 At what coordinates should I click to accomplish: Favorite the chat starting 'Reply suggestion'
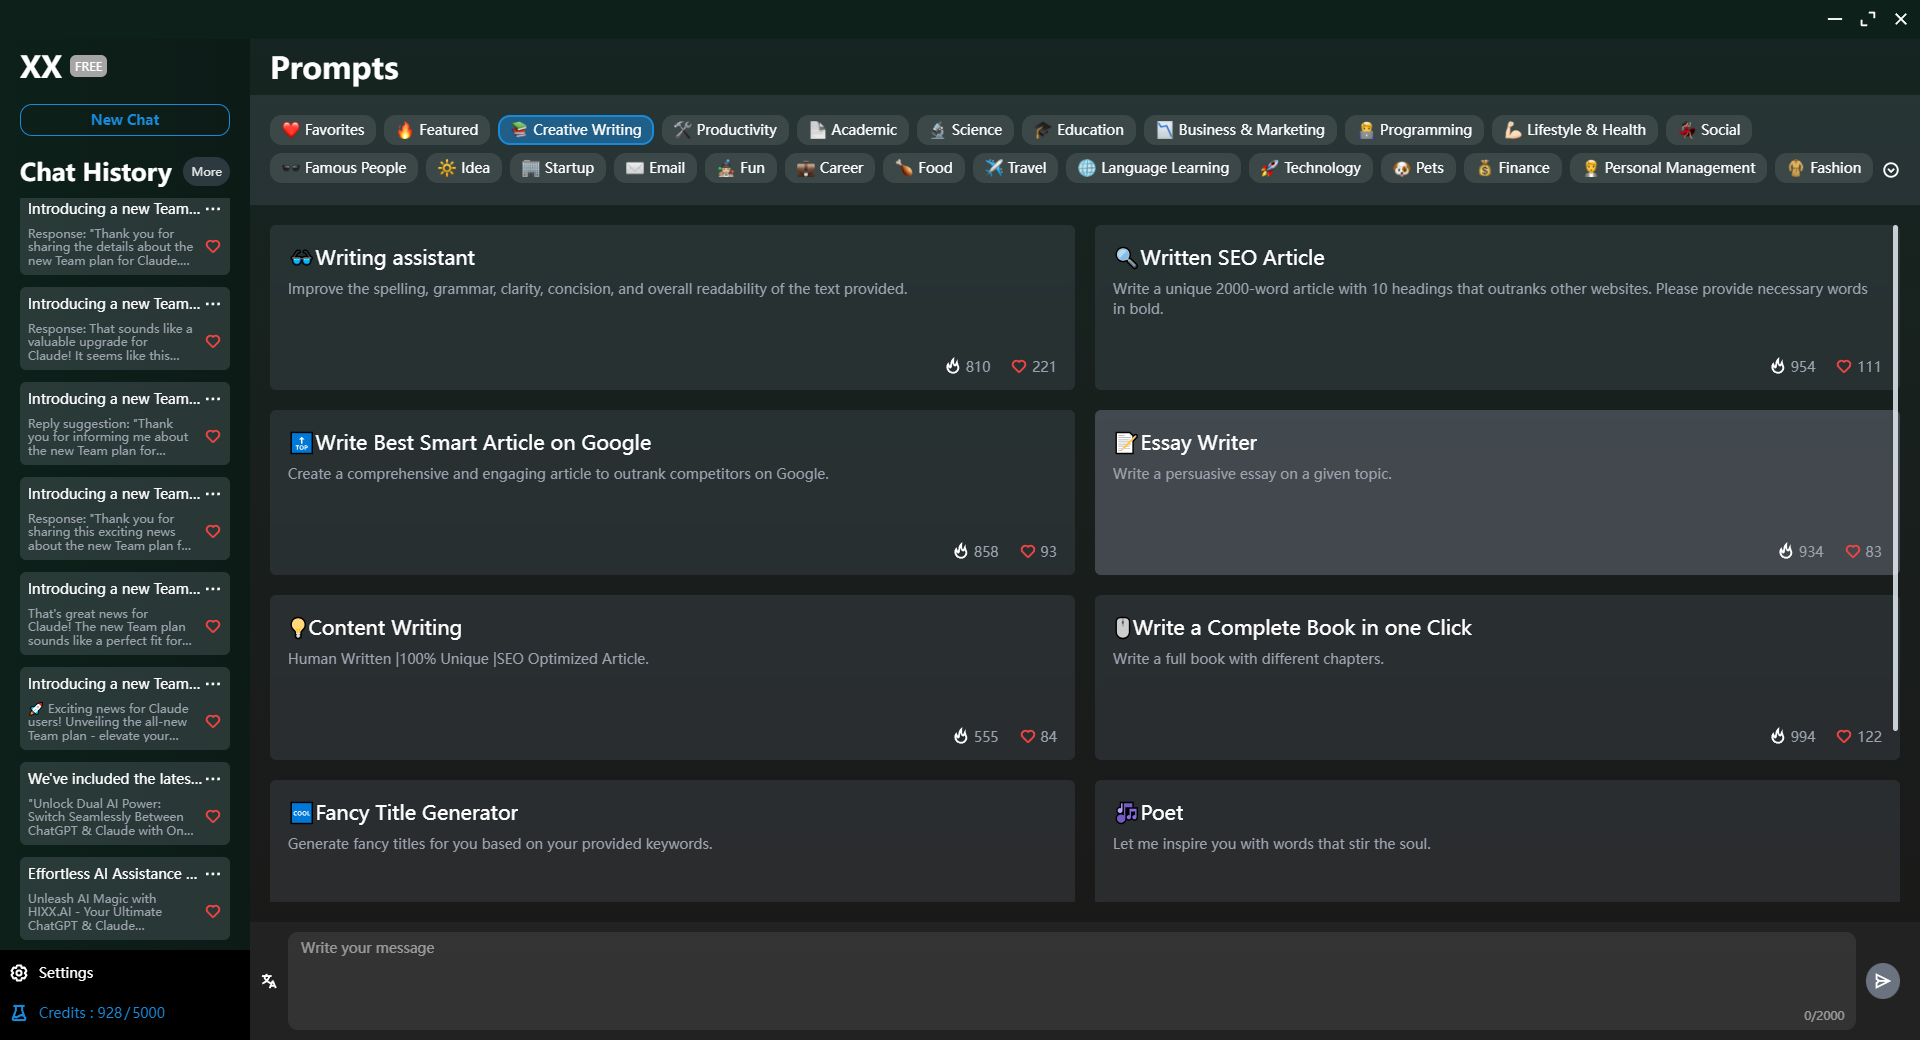[x=213, y=436]
